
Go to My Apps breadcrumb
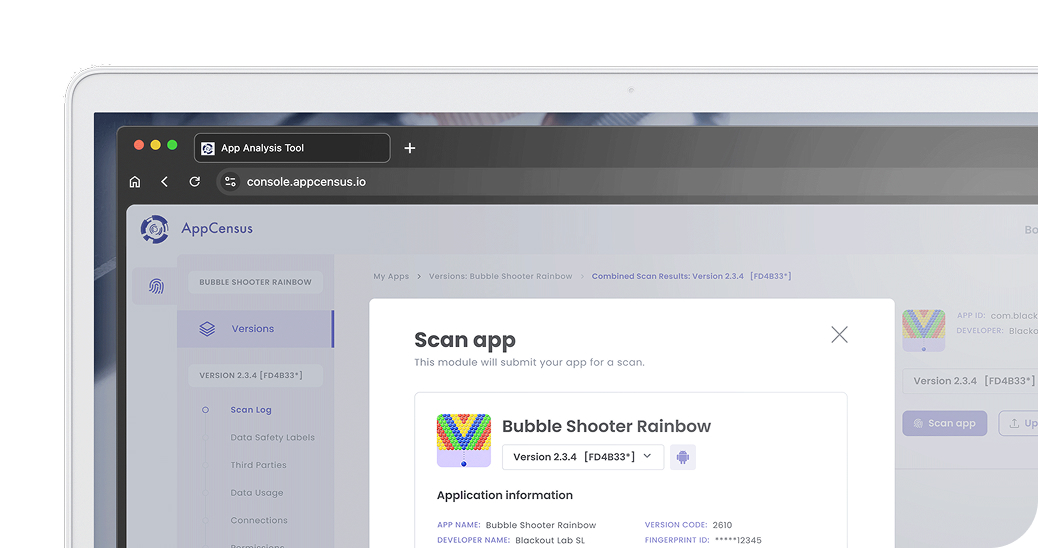point(391,276)
